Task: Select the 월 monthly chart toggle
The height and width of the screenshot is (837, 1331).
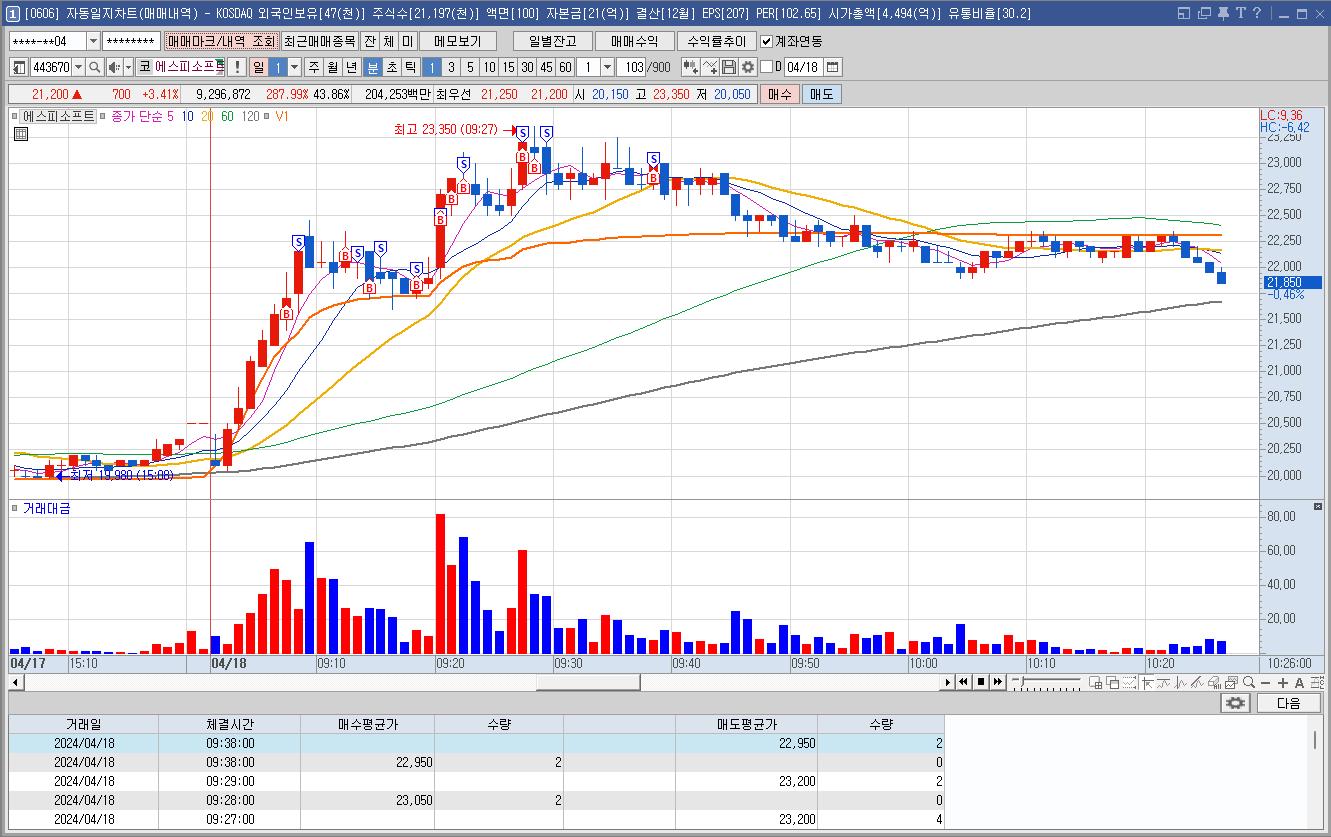Action: click(333, 67)
